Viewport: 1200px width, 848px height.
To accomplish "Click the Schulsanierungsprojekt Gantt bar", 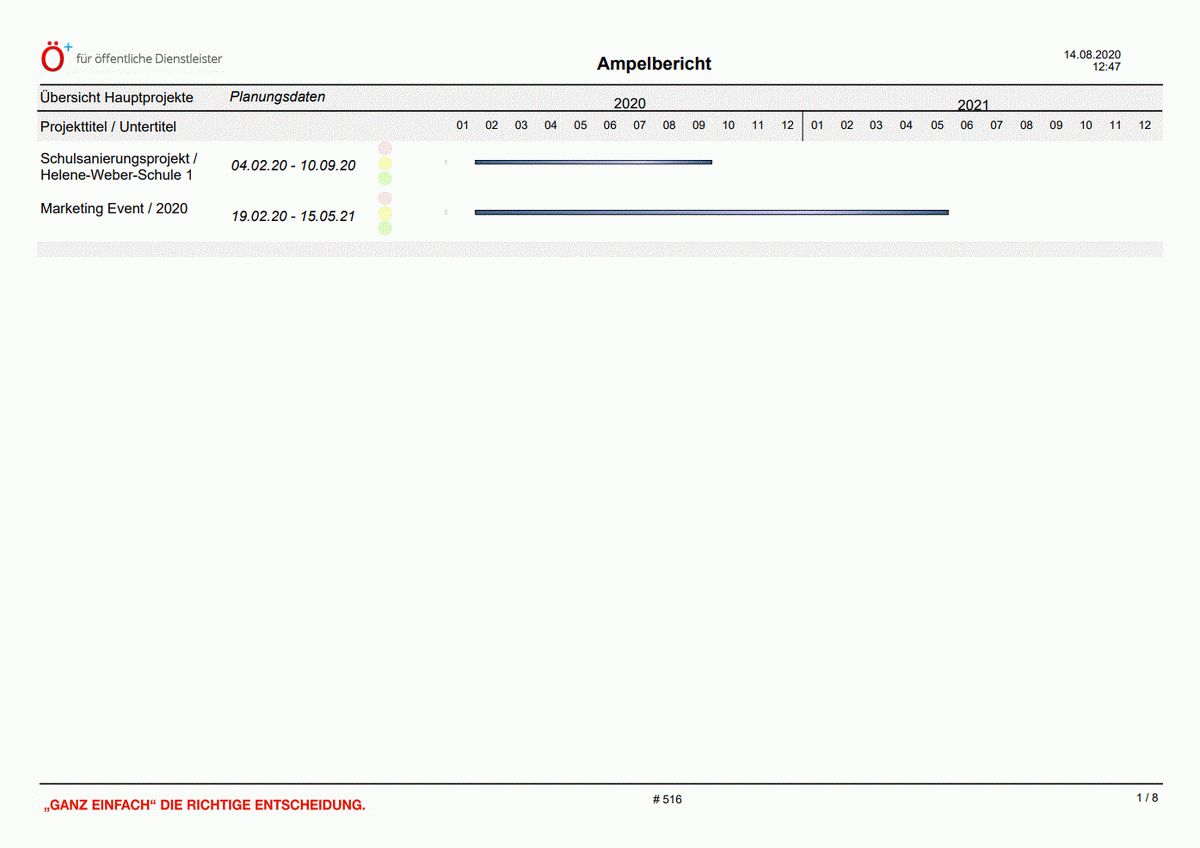I will click(x=593, y=162).
